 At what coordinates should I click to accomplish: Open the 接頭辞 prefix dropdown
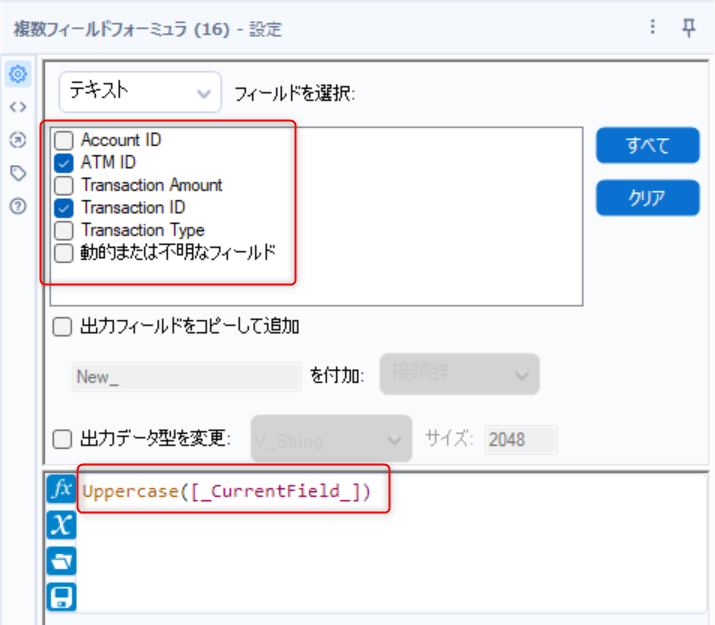[x=460, y=374]
